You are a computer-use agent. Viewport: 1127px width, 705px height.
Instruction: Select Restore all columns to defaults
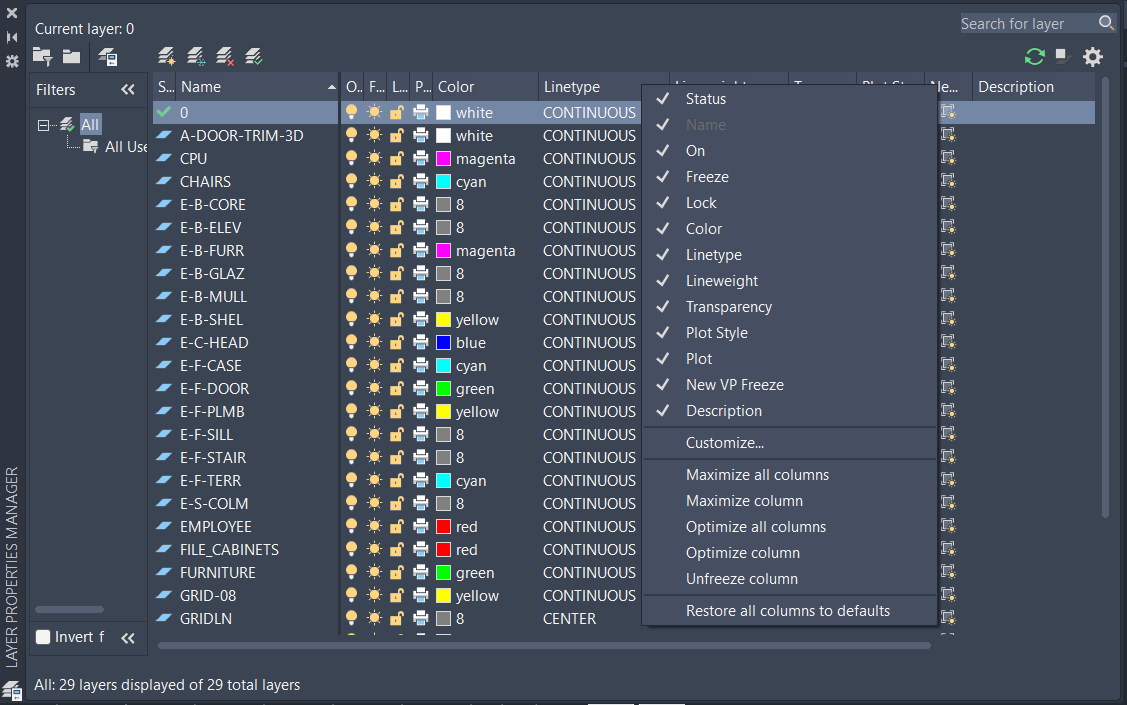[788, 610]
